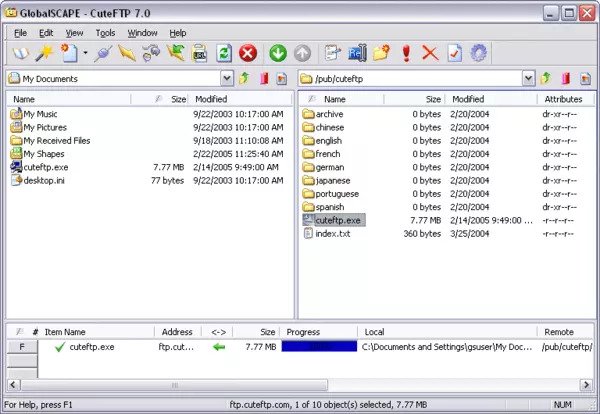The height and width of the screenshot is (414, 600).
Task: Click the Reconnect toolbar icon
Action: (x=151, y=53)
